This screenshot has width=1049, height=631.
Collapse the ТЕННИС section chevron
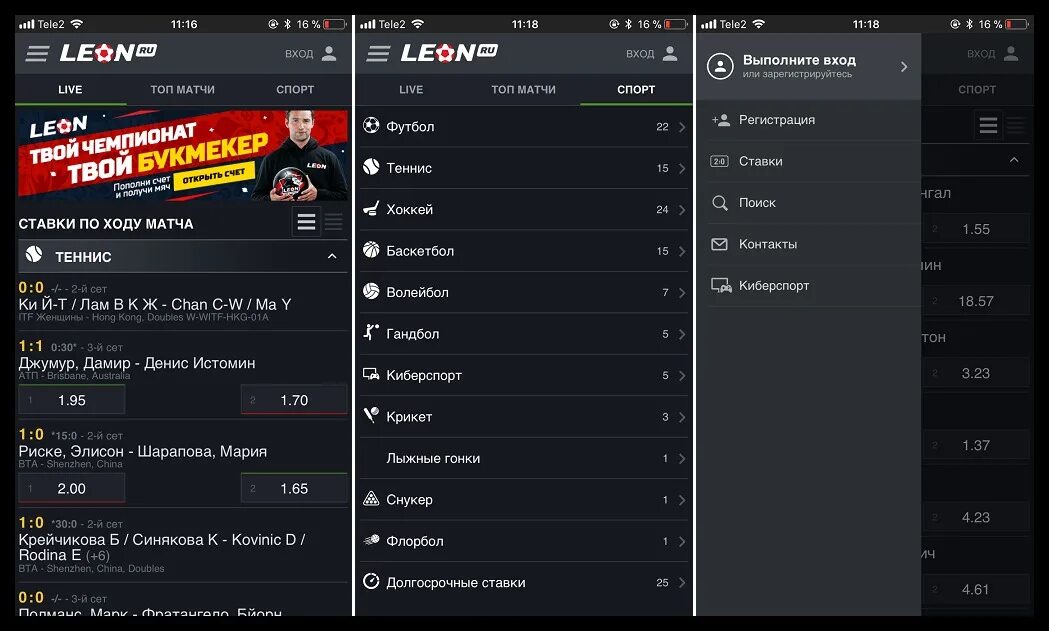[x=332, y=256]
